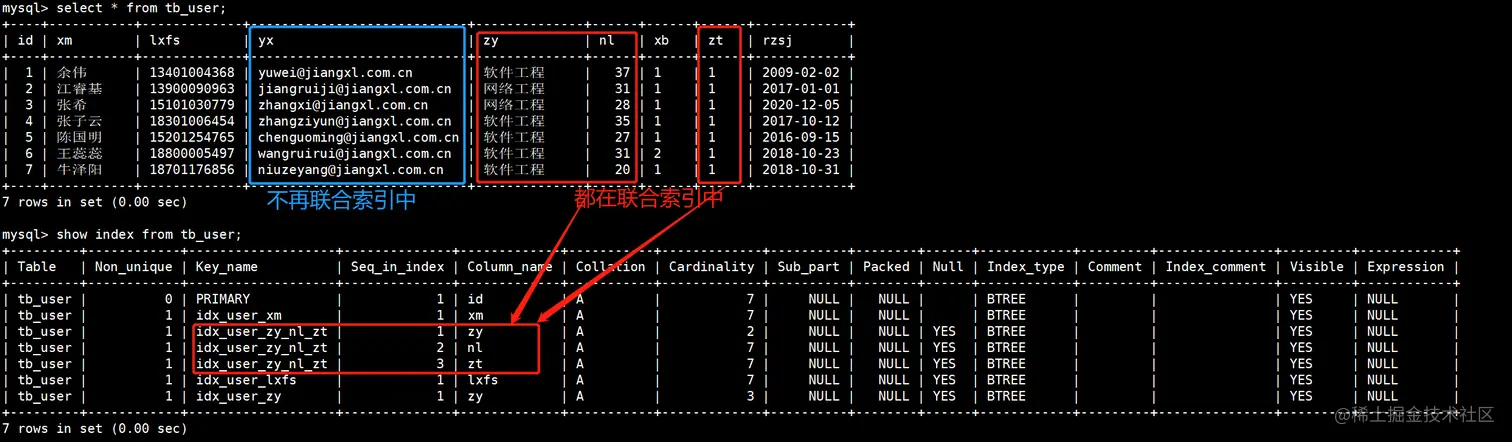Select the blue annotation text '不再联合索引中'
The image size is (1512, 442).
click(341, 200)
